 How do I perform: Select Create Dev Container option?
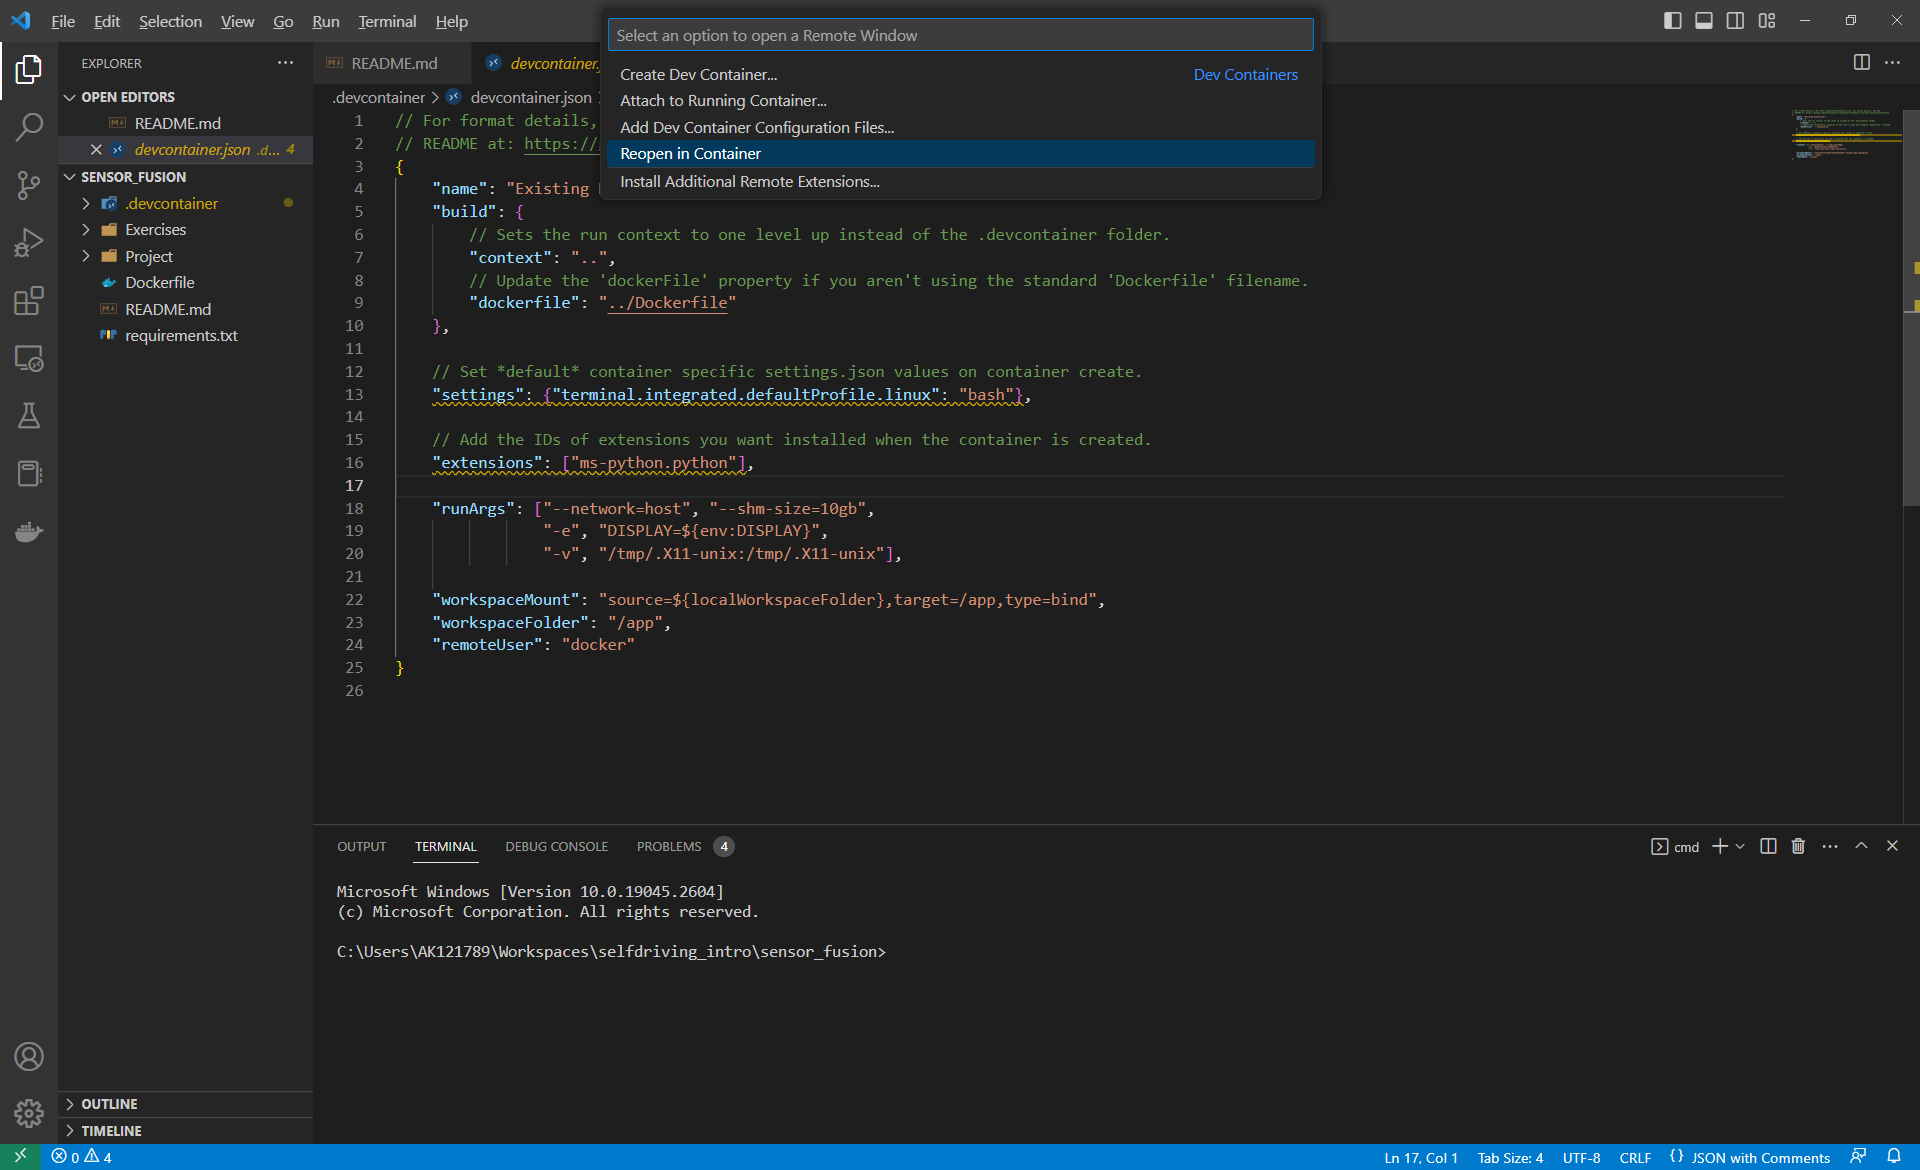[x=698, y=74]
